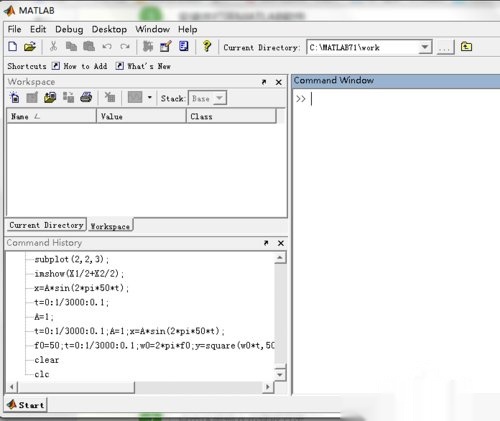Open the GUIDE icon in the toolbar

tap(166, 47)
